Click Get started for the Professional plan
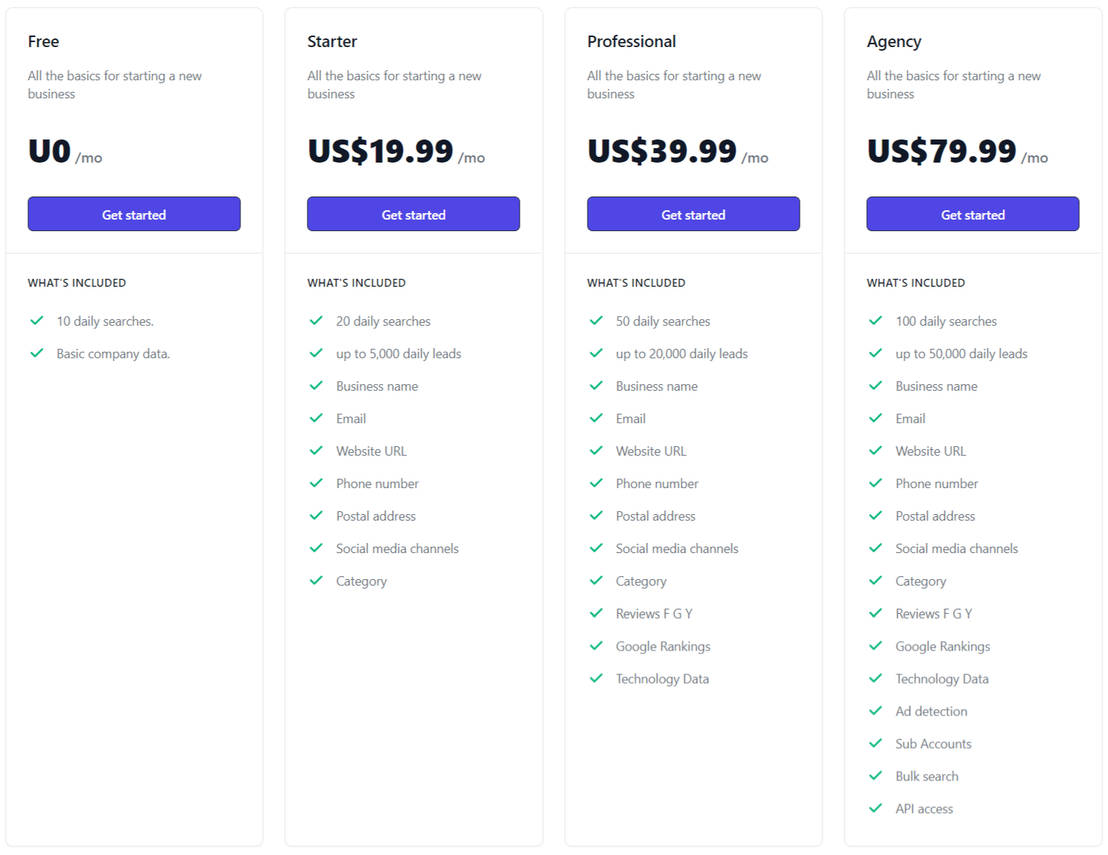The image size is (1108, 855). coord(693,214)
